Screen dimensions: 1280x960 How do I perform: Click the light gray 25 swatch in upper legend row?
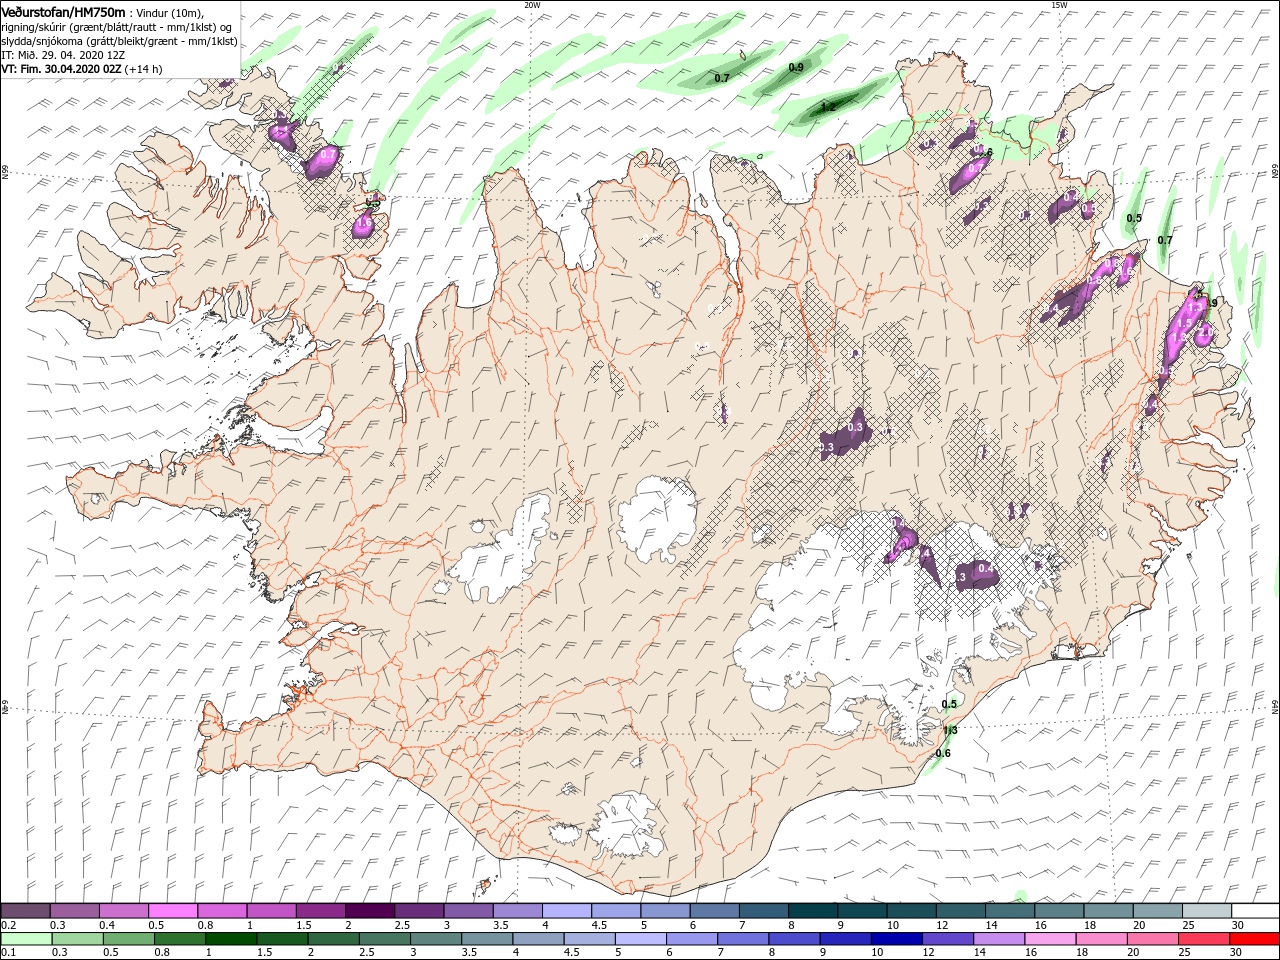1205,911
